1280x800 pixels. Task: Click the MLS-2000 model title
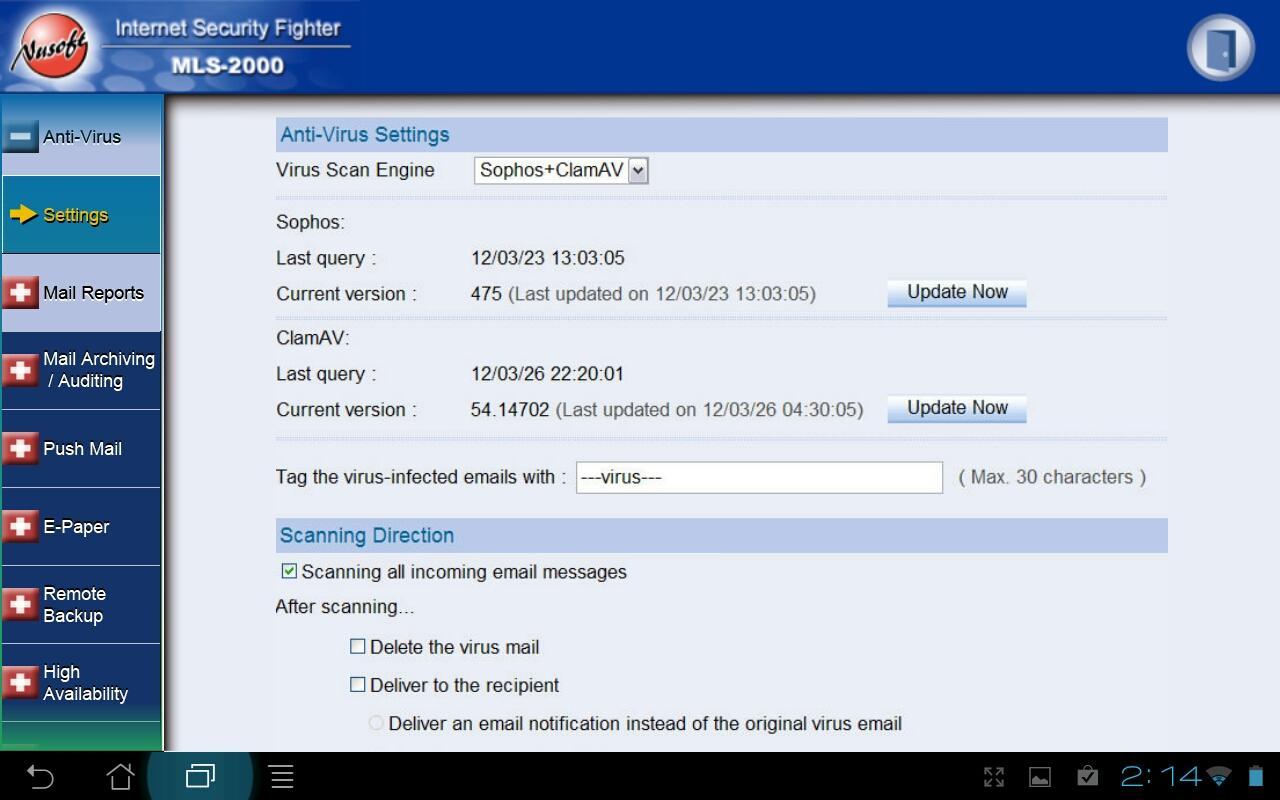coord(227,66)
